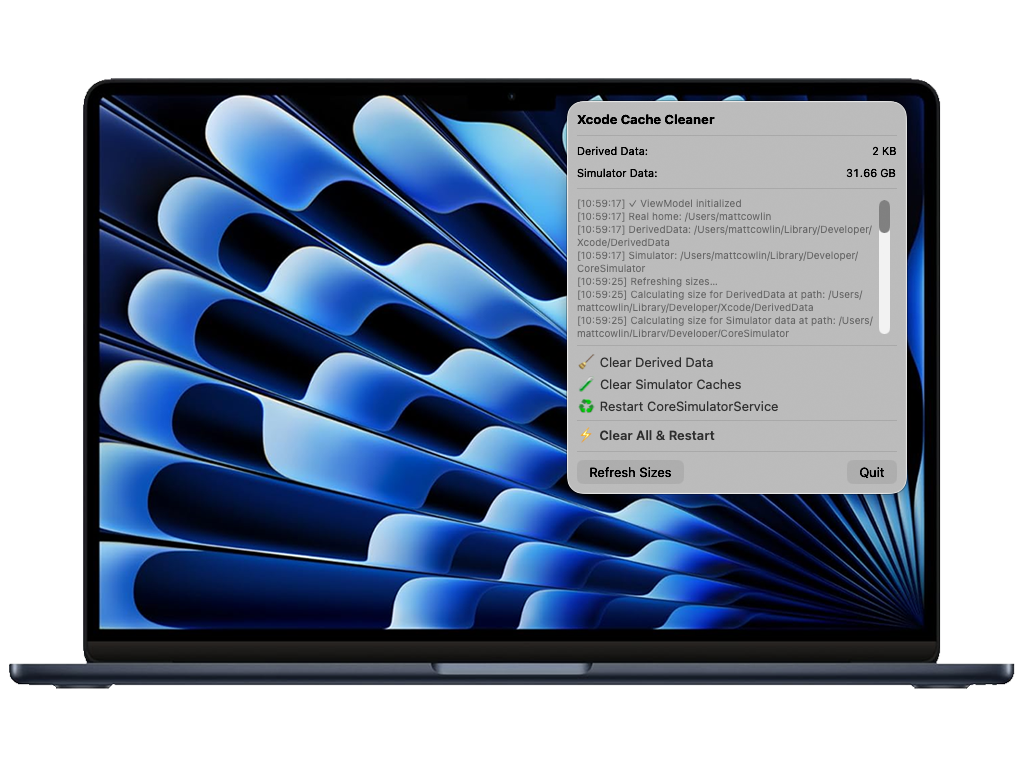
Task: Click the green brush icon for Simulator Caches
Action: 586,385
